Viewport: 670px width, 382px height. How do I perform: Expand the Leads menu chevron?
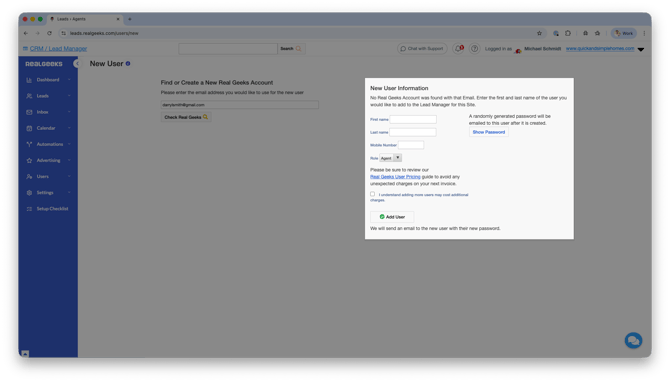(x=69, y=96)
